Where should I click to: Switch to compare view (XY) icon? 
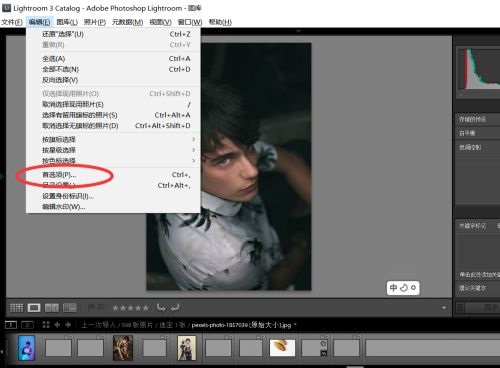[x=52, y=308]
